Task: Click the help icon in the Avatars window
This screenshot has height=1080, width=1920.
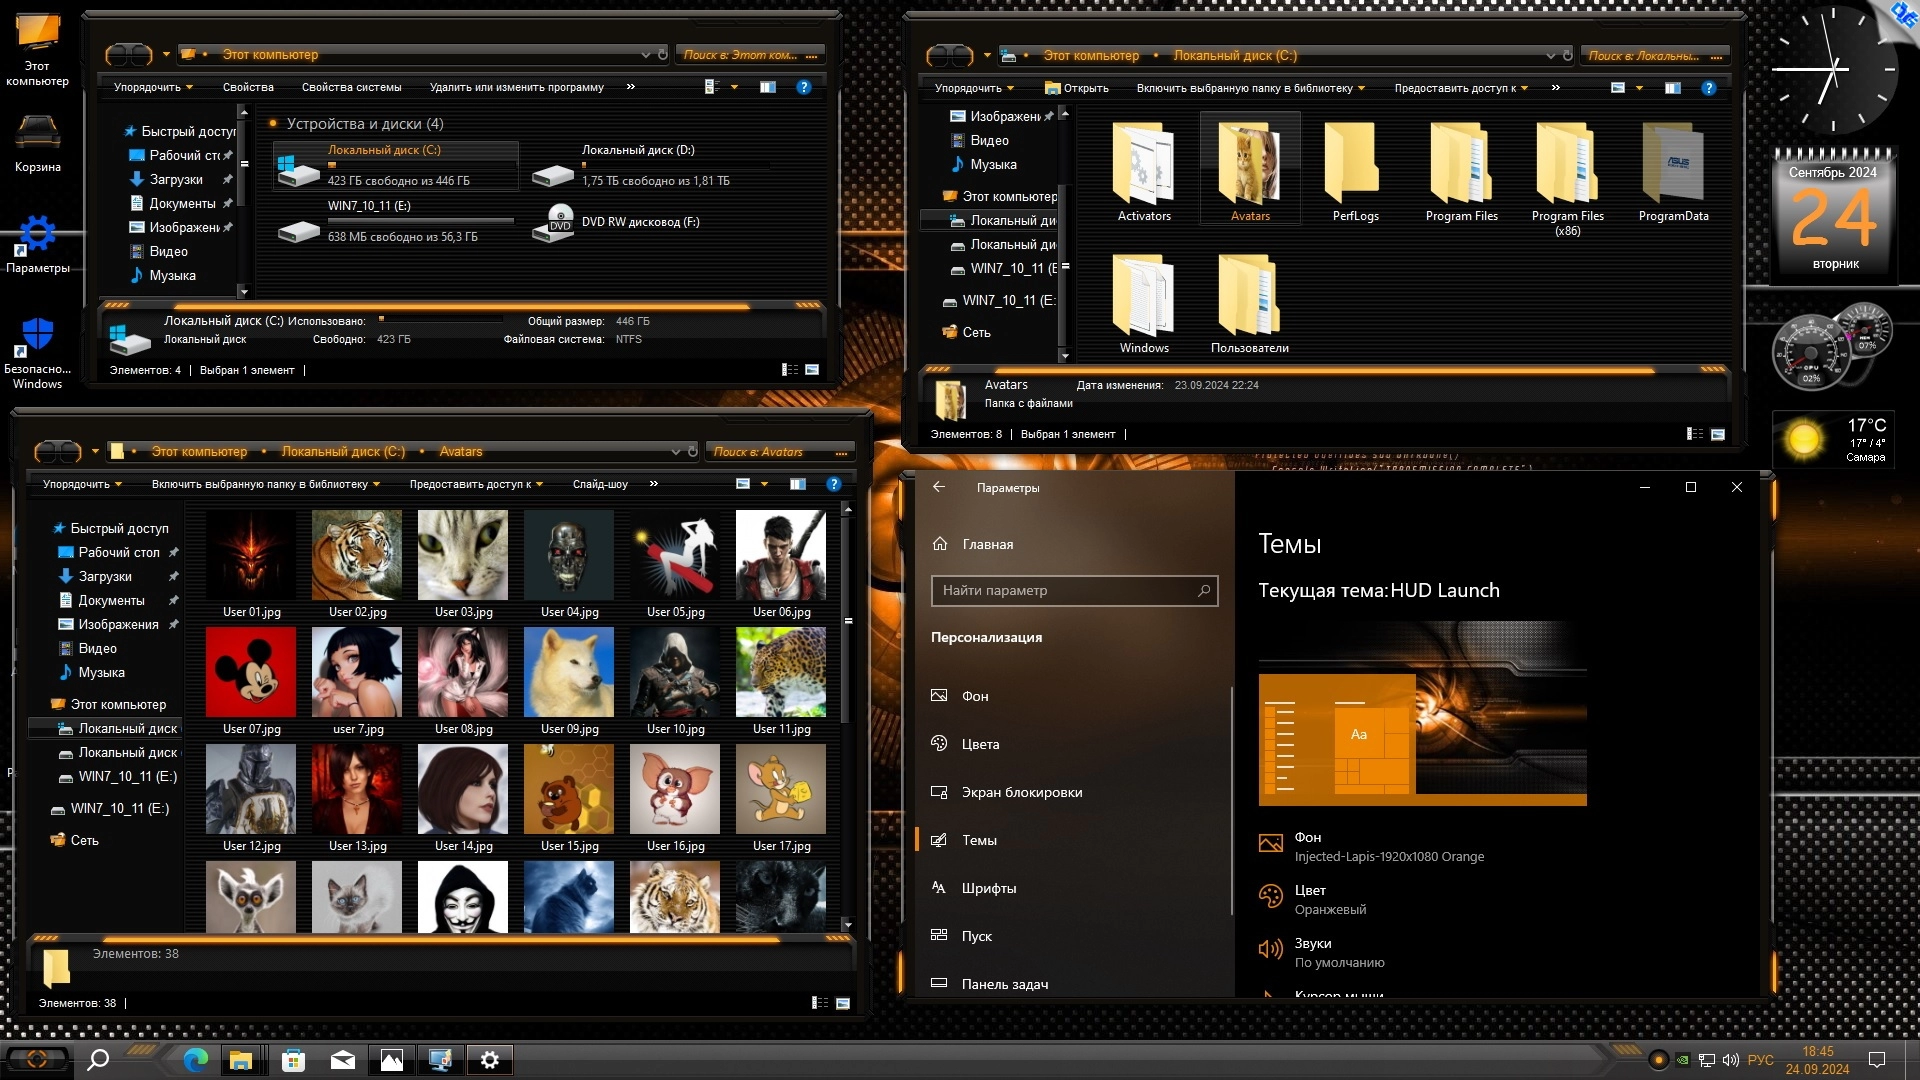Action: pyautogui.click(x=833, y=484)
